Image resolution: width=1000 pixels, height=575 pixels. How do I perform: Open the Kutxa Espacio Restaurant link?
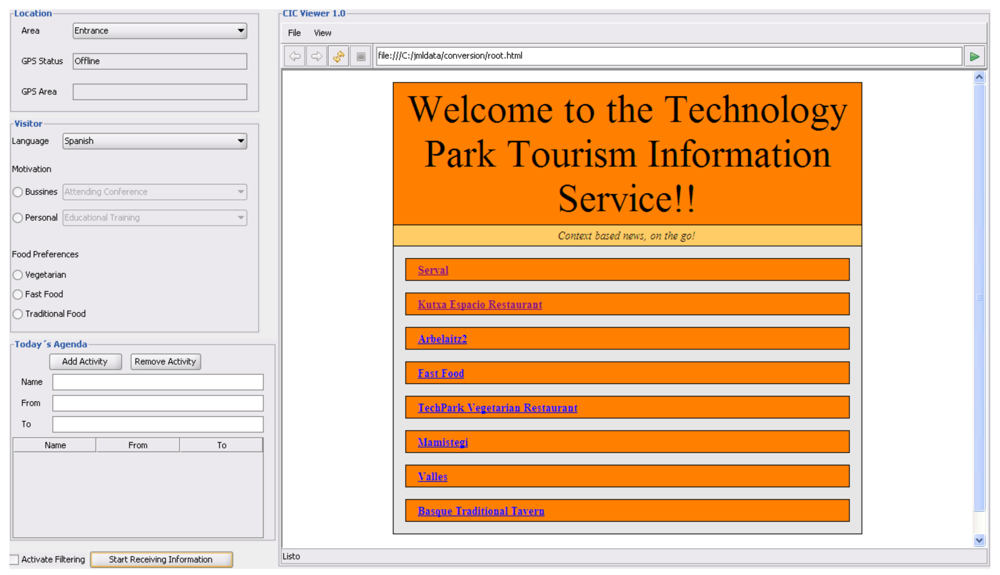480,305
